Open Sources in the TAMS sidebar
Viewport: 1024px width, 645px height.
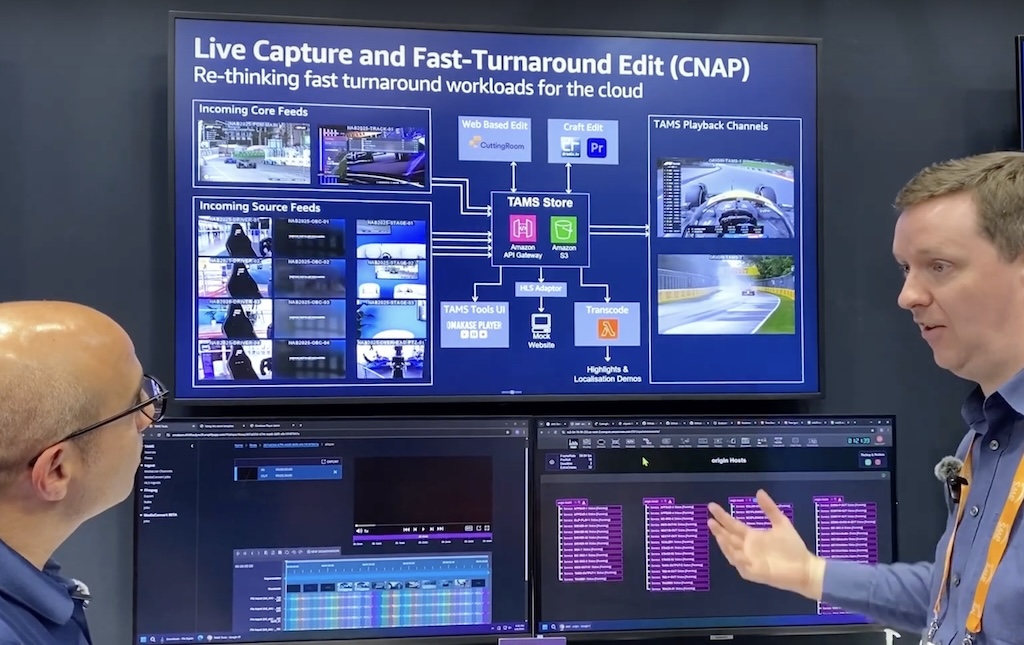click(150, 452)
